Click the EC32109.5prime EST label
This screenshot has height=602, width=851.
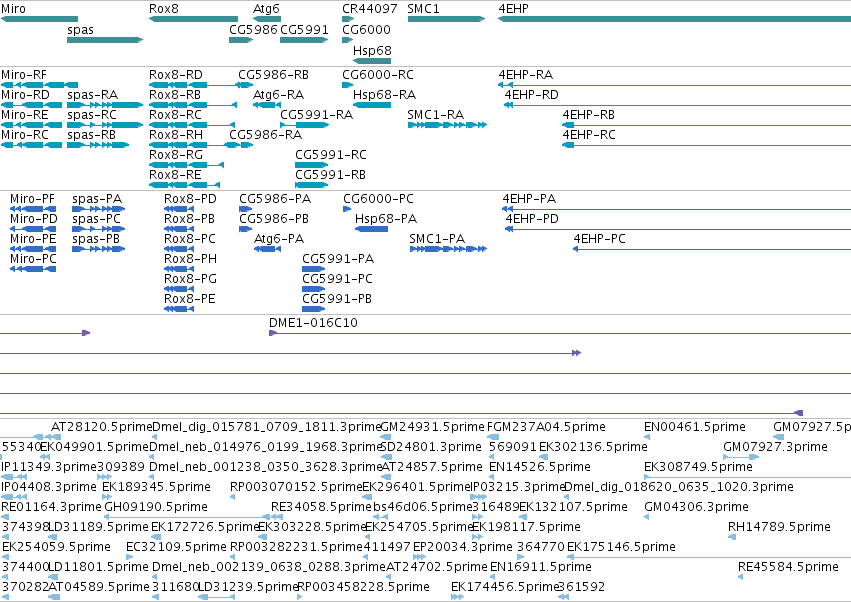click(x=176, y=547)
